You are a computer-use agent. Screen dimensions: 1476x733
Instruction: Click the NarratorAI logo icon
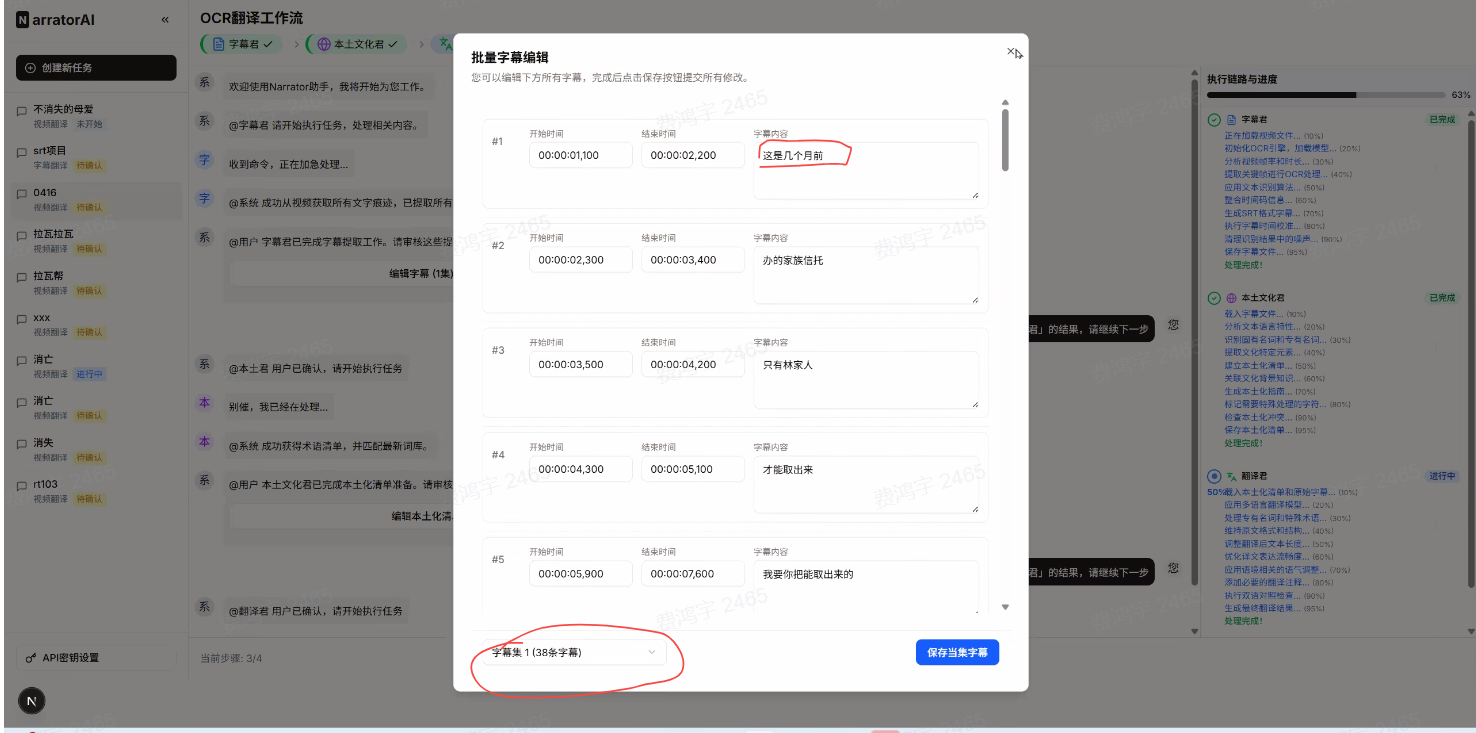[23, 20]
